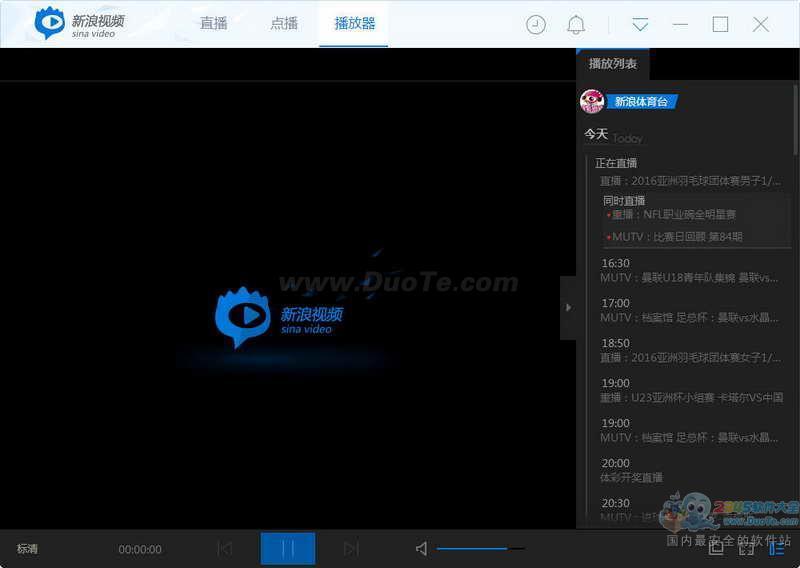The width and height of the screenshot is (800, 568).
Task: Switch to the 点播 tab
Action: pos(284,23)
